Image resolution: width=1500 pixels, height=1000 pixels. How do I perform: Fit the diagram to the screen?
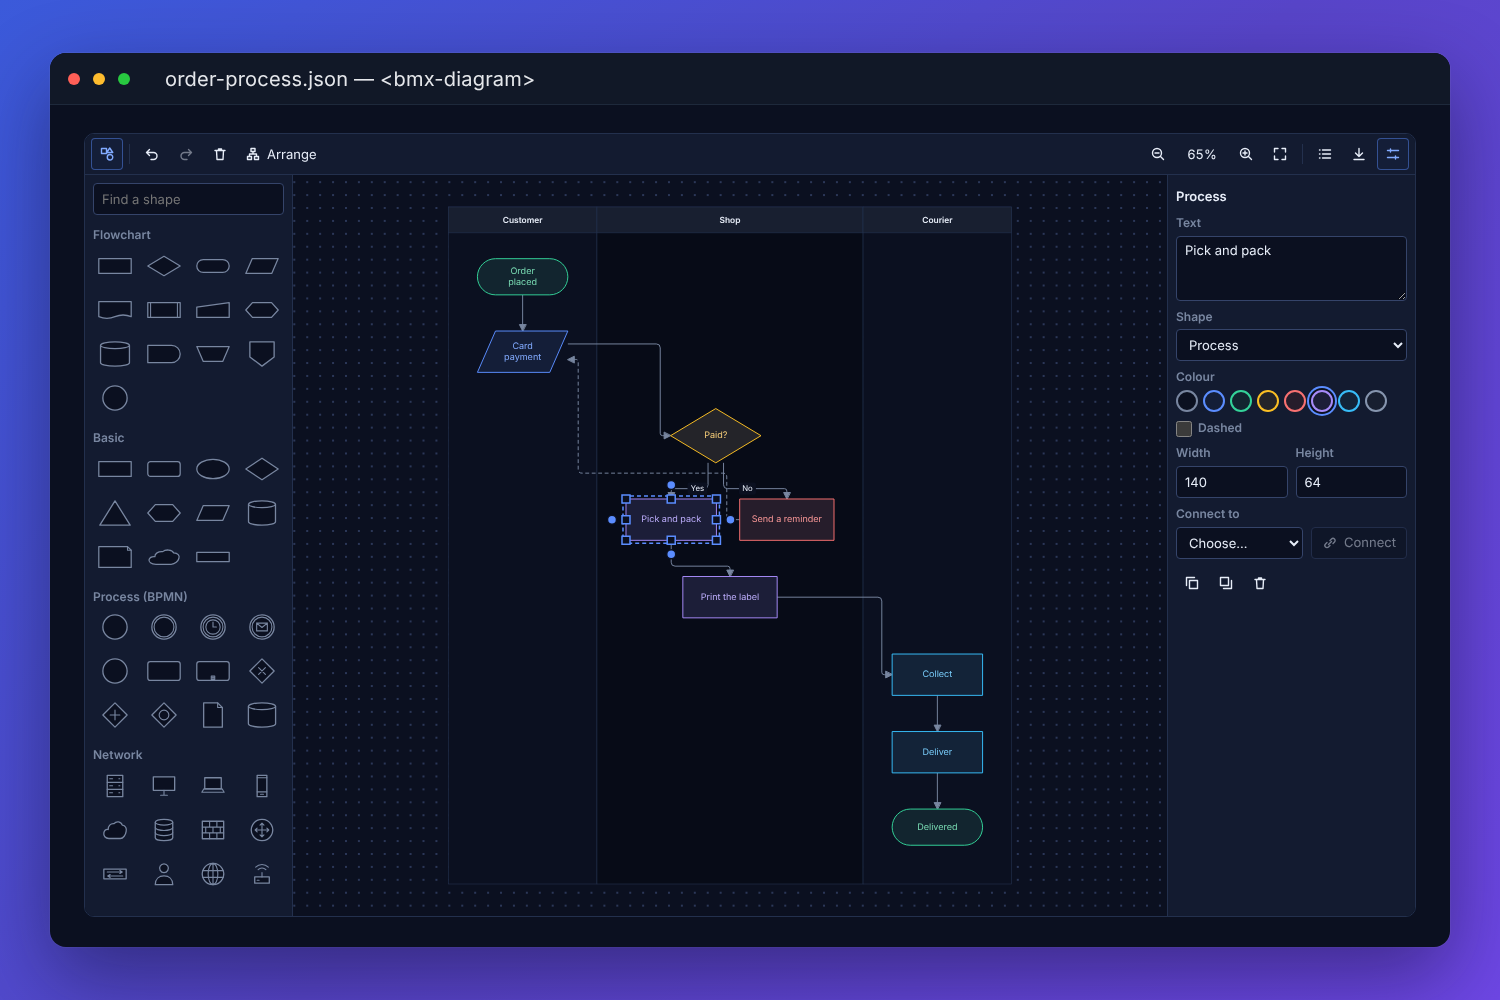click(1280, 154)
